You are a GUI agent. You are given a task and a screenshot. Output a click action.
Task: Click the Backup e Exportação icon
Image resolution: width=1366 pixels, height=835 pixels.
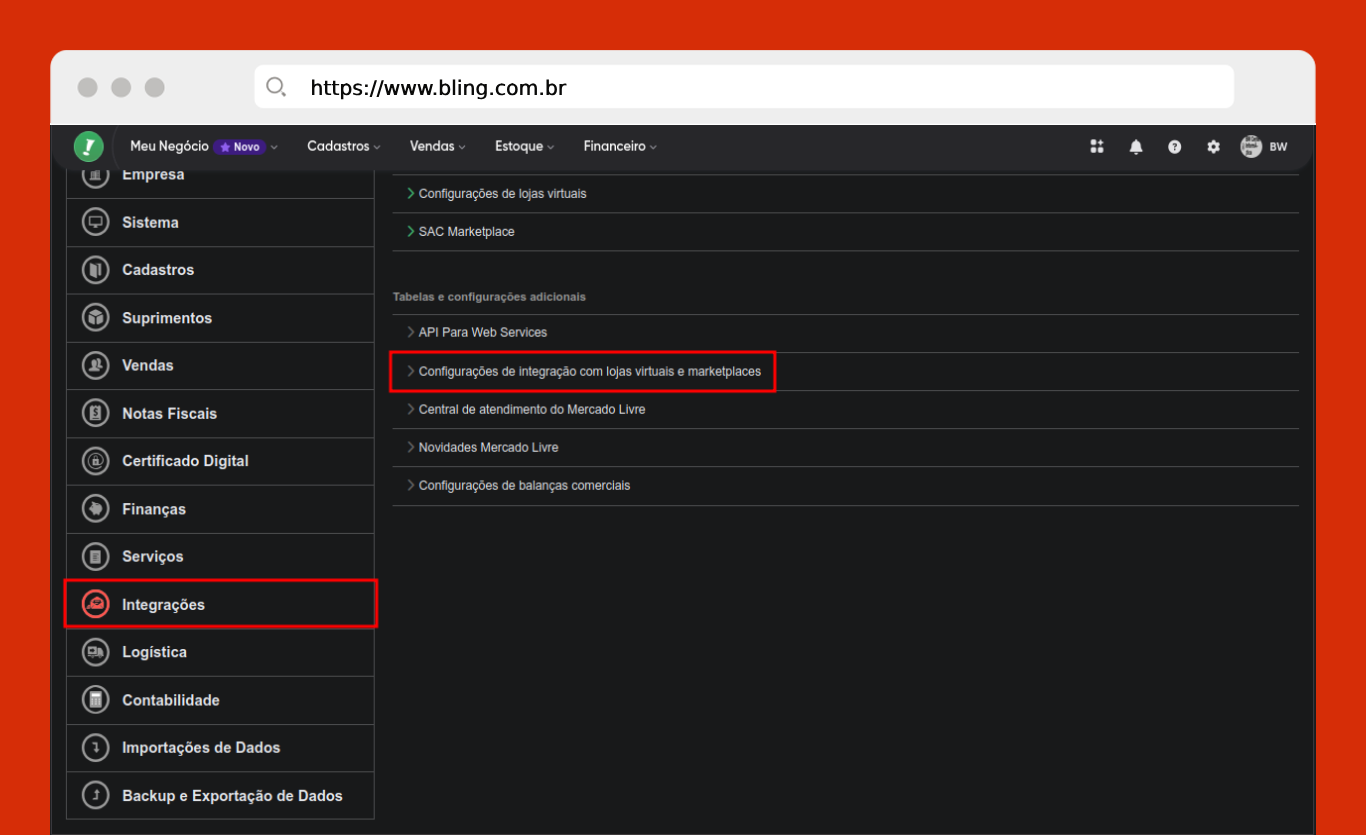pos(95,795)
